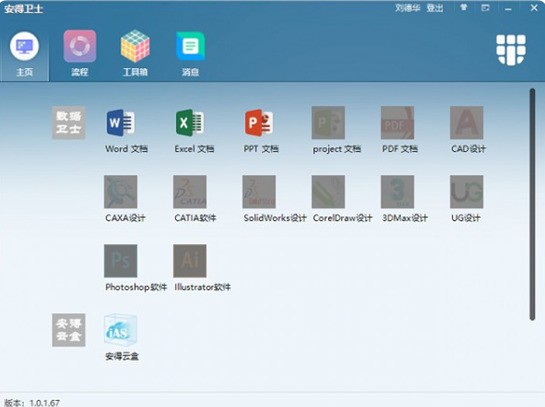Screen dimensions: 545x407
Task: Minimize the 安得卫士 window
Action: (508, 8)
